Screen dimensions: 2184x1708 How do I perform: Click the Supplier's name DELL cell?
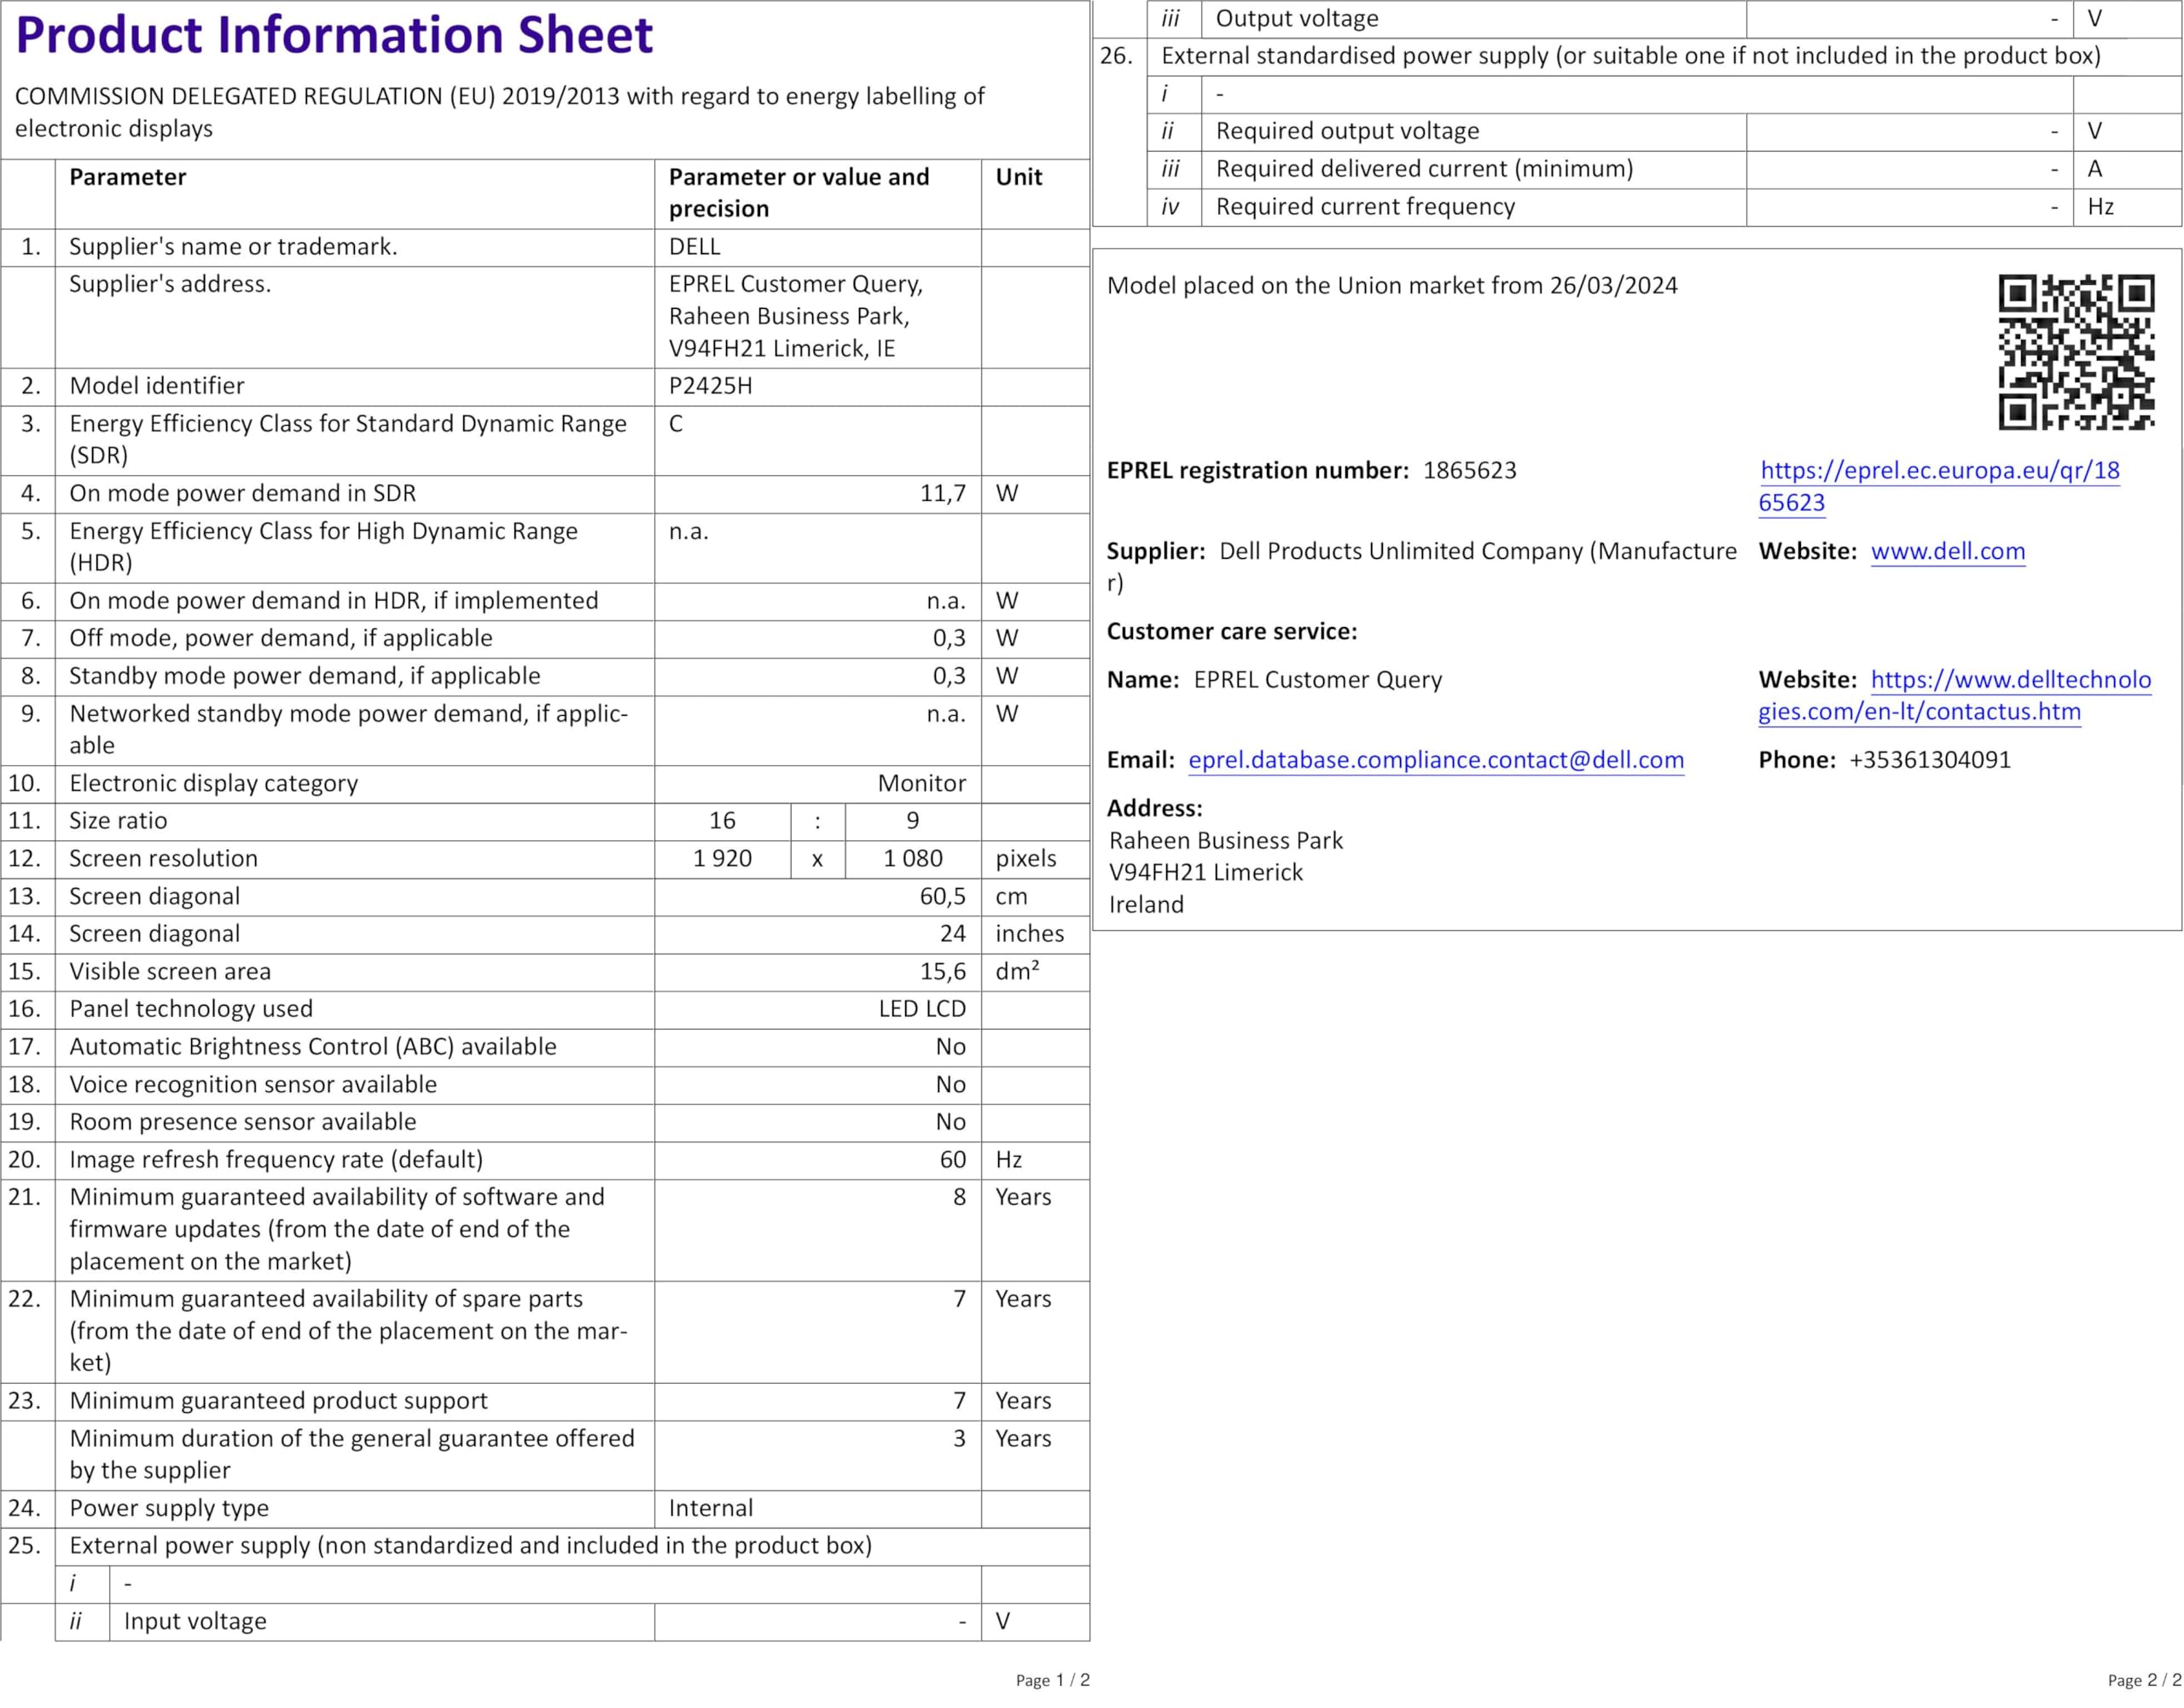point(695,247)
